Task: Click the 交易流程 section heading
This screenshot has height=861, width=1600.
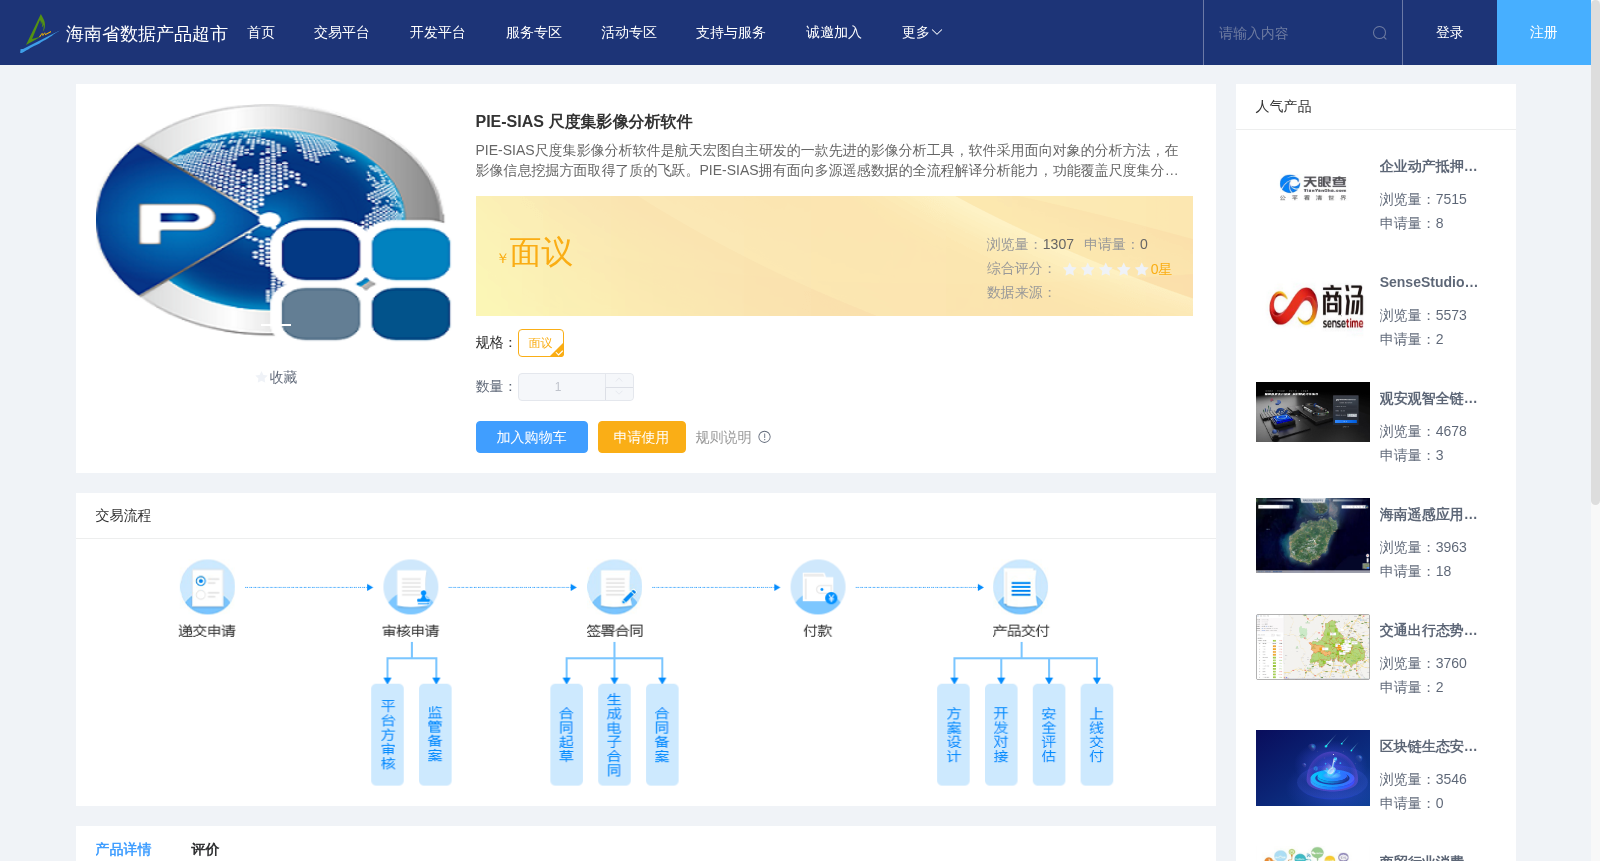Action: pyautogui.click(x=123, y=516)
